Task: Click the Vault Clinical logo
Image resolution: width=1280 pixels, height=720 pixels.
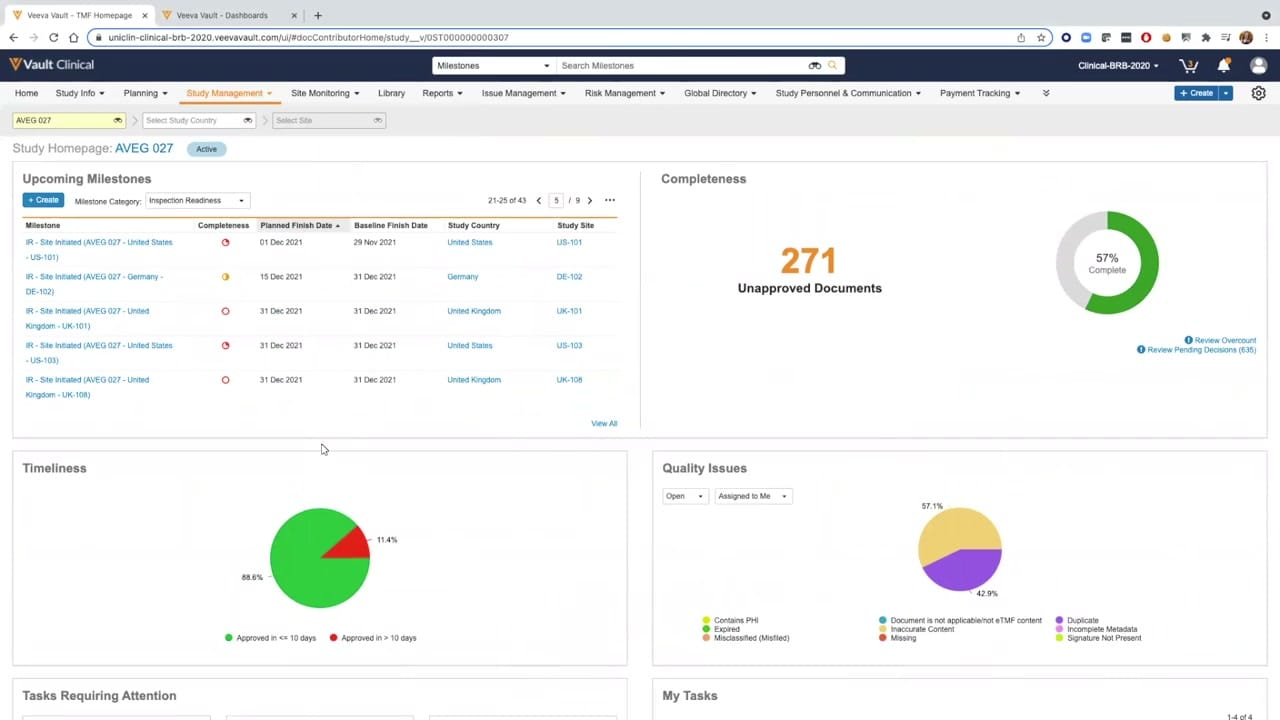Action: pyautogui.click(x=52, y=65)
